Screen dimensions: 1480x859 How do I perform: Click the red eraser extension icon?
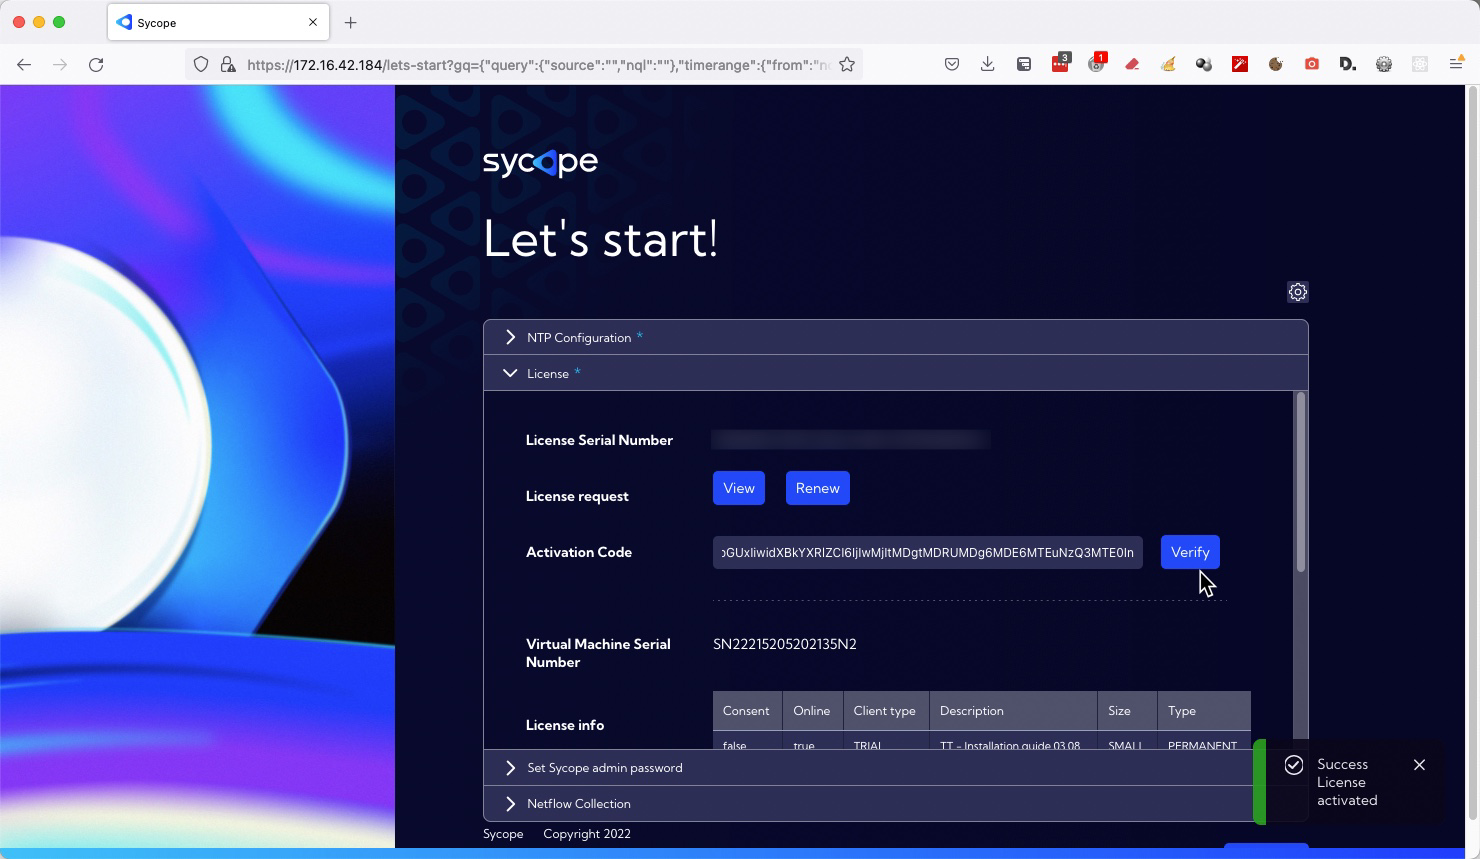click(1132, 64)
